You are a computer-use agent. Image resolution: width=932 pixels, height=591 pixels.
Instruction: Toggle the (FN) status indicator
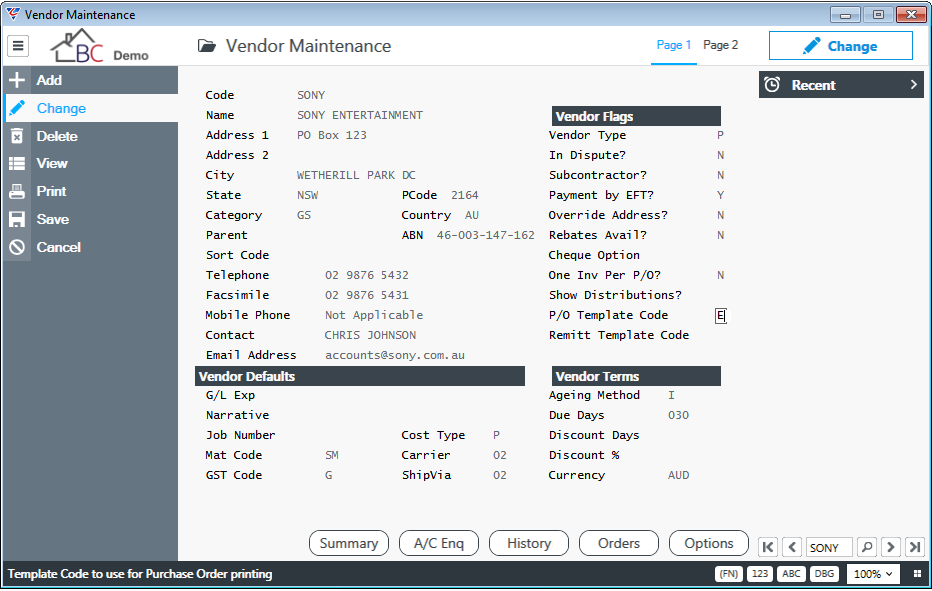[x=729, y=574]
